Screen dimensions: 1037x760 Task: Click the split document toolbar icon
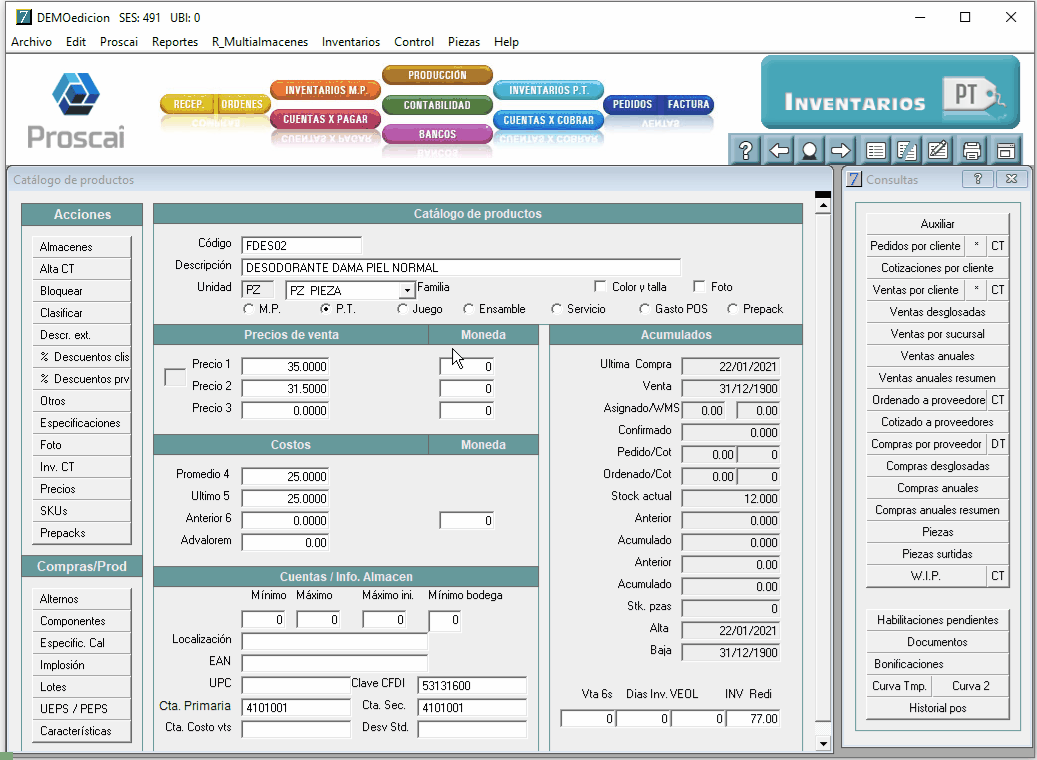907,150
